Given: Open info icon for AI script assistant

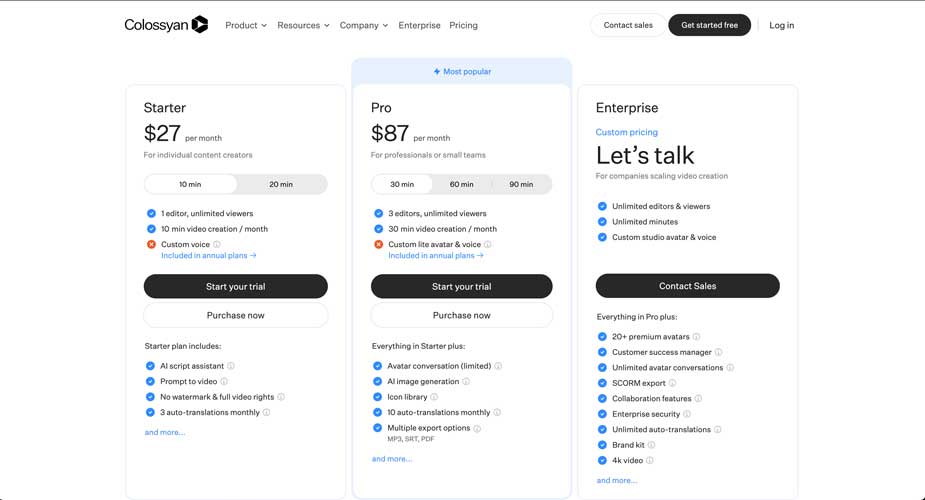Looking at the screenshot, I should point(231,366).
